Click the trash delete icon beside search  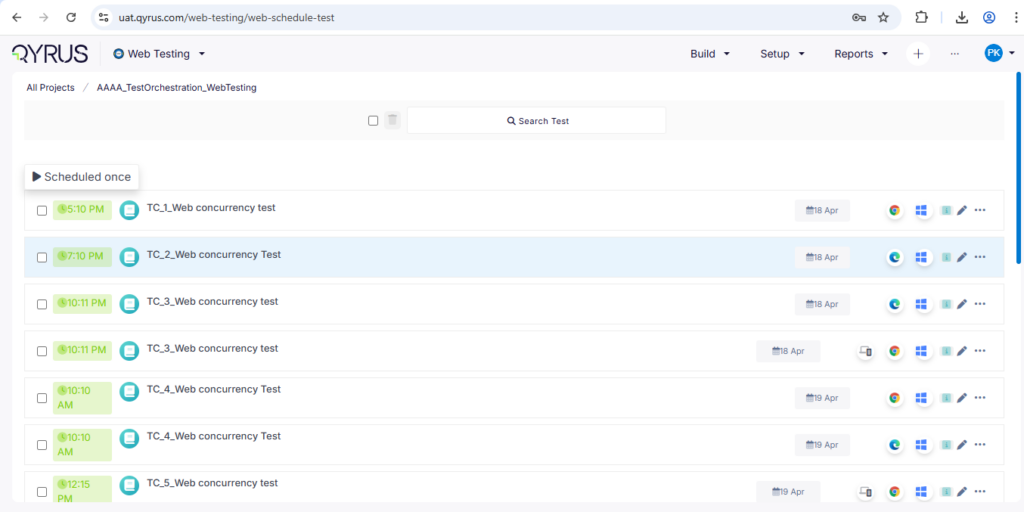[x=393, y=121]
